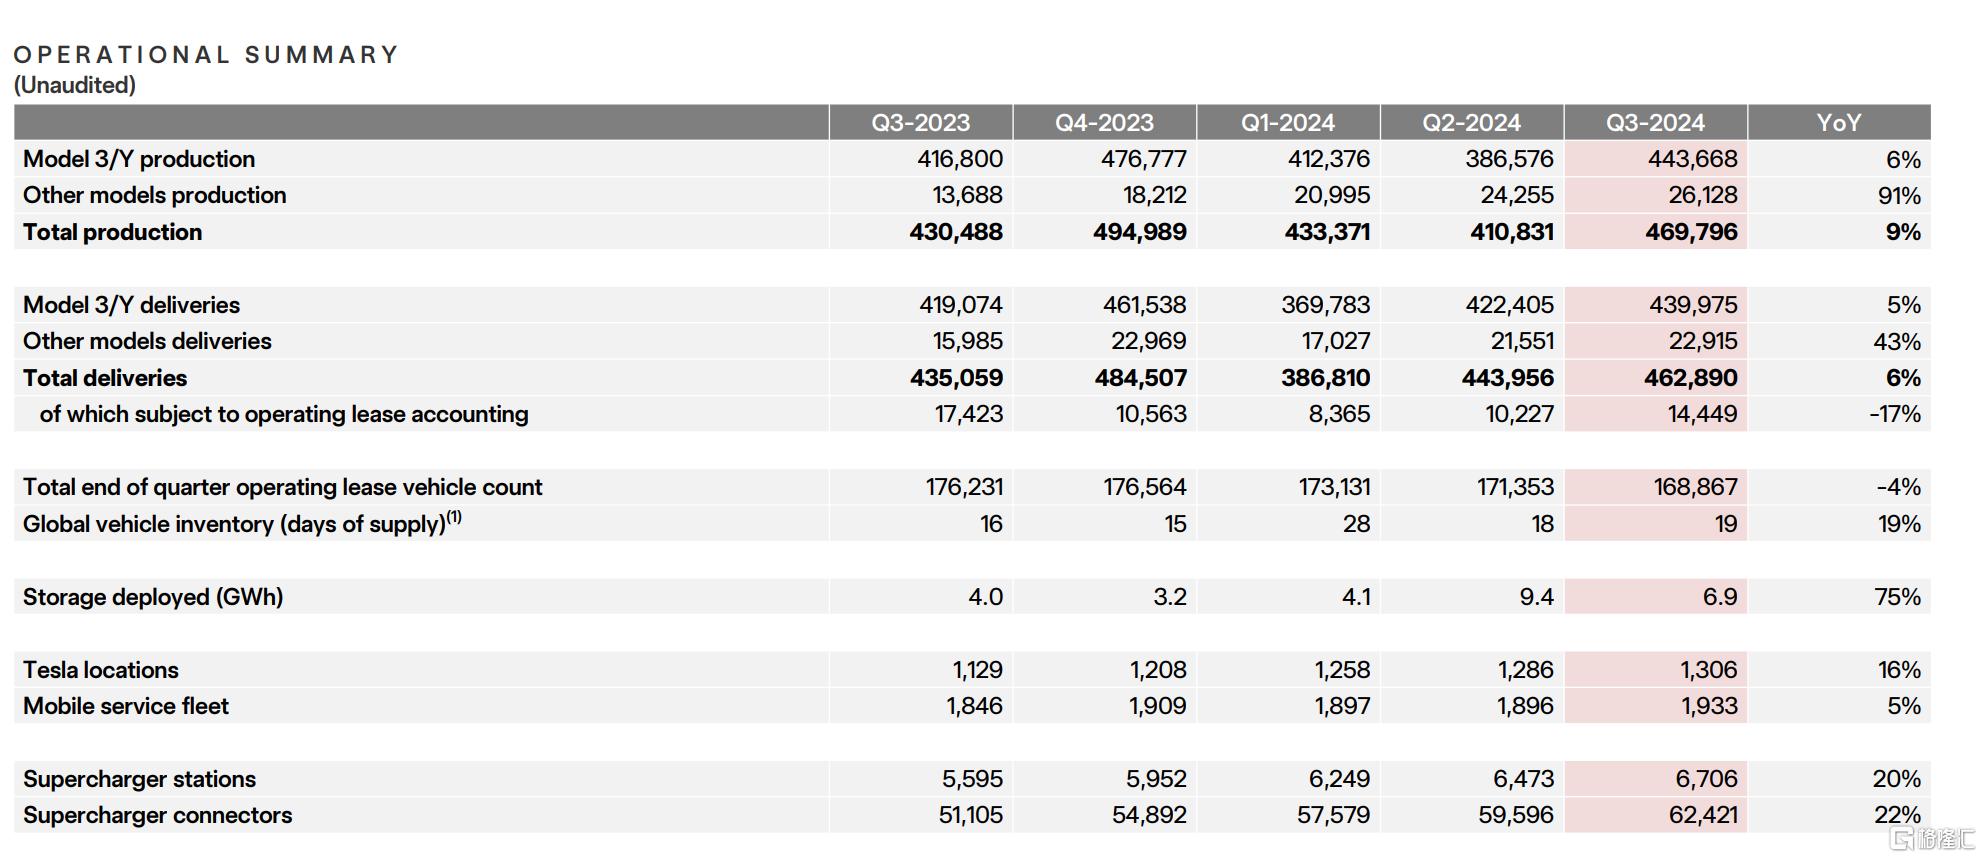The width and height of the screenshot is (1982, 858).
Task: Click the Storage deployed (GWh) label
Action: pos(153,597)
